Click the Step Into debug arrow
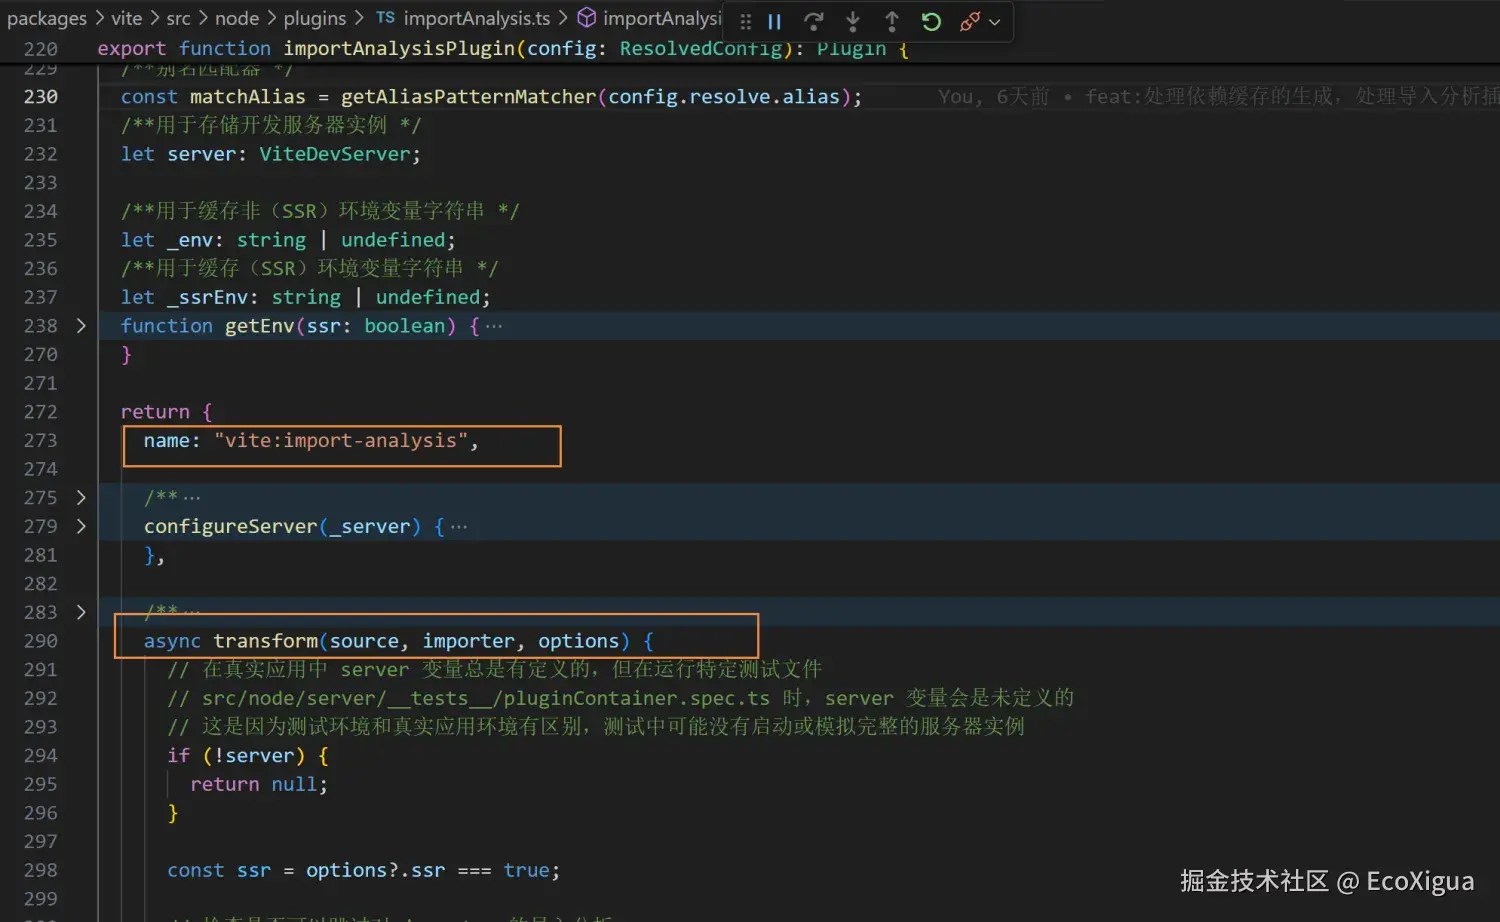1500x922 pixels. 853,21
